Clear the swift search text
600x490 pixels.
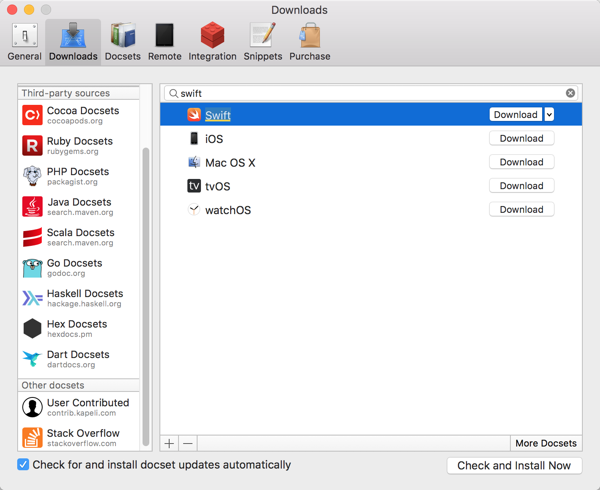pyautogui.click(x=570, y=93)
